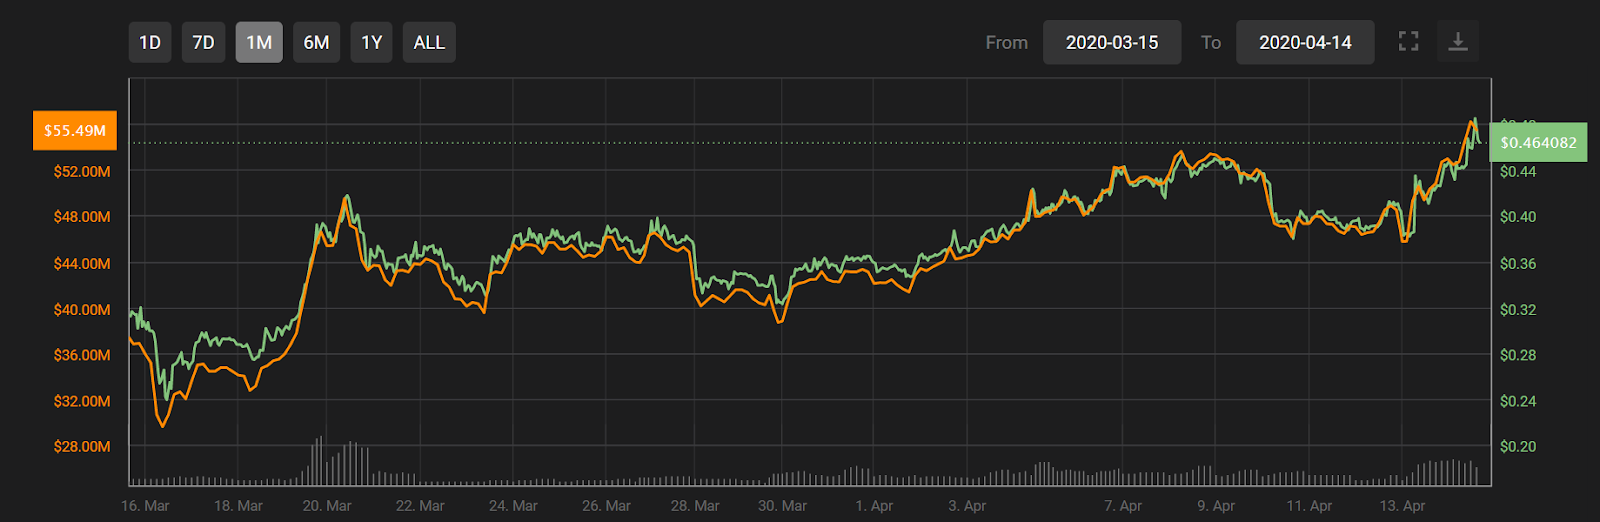Click the 13. Apr date label
This screenshot has height=522, width=1600.
tap(1402, 505)
